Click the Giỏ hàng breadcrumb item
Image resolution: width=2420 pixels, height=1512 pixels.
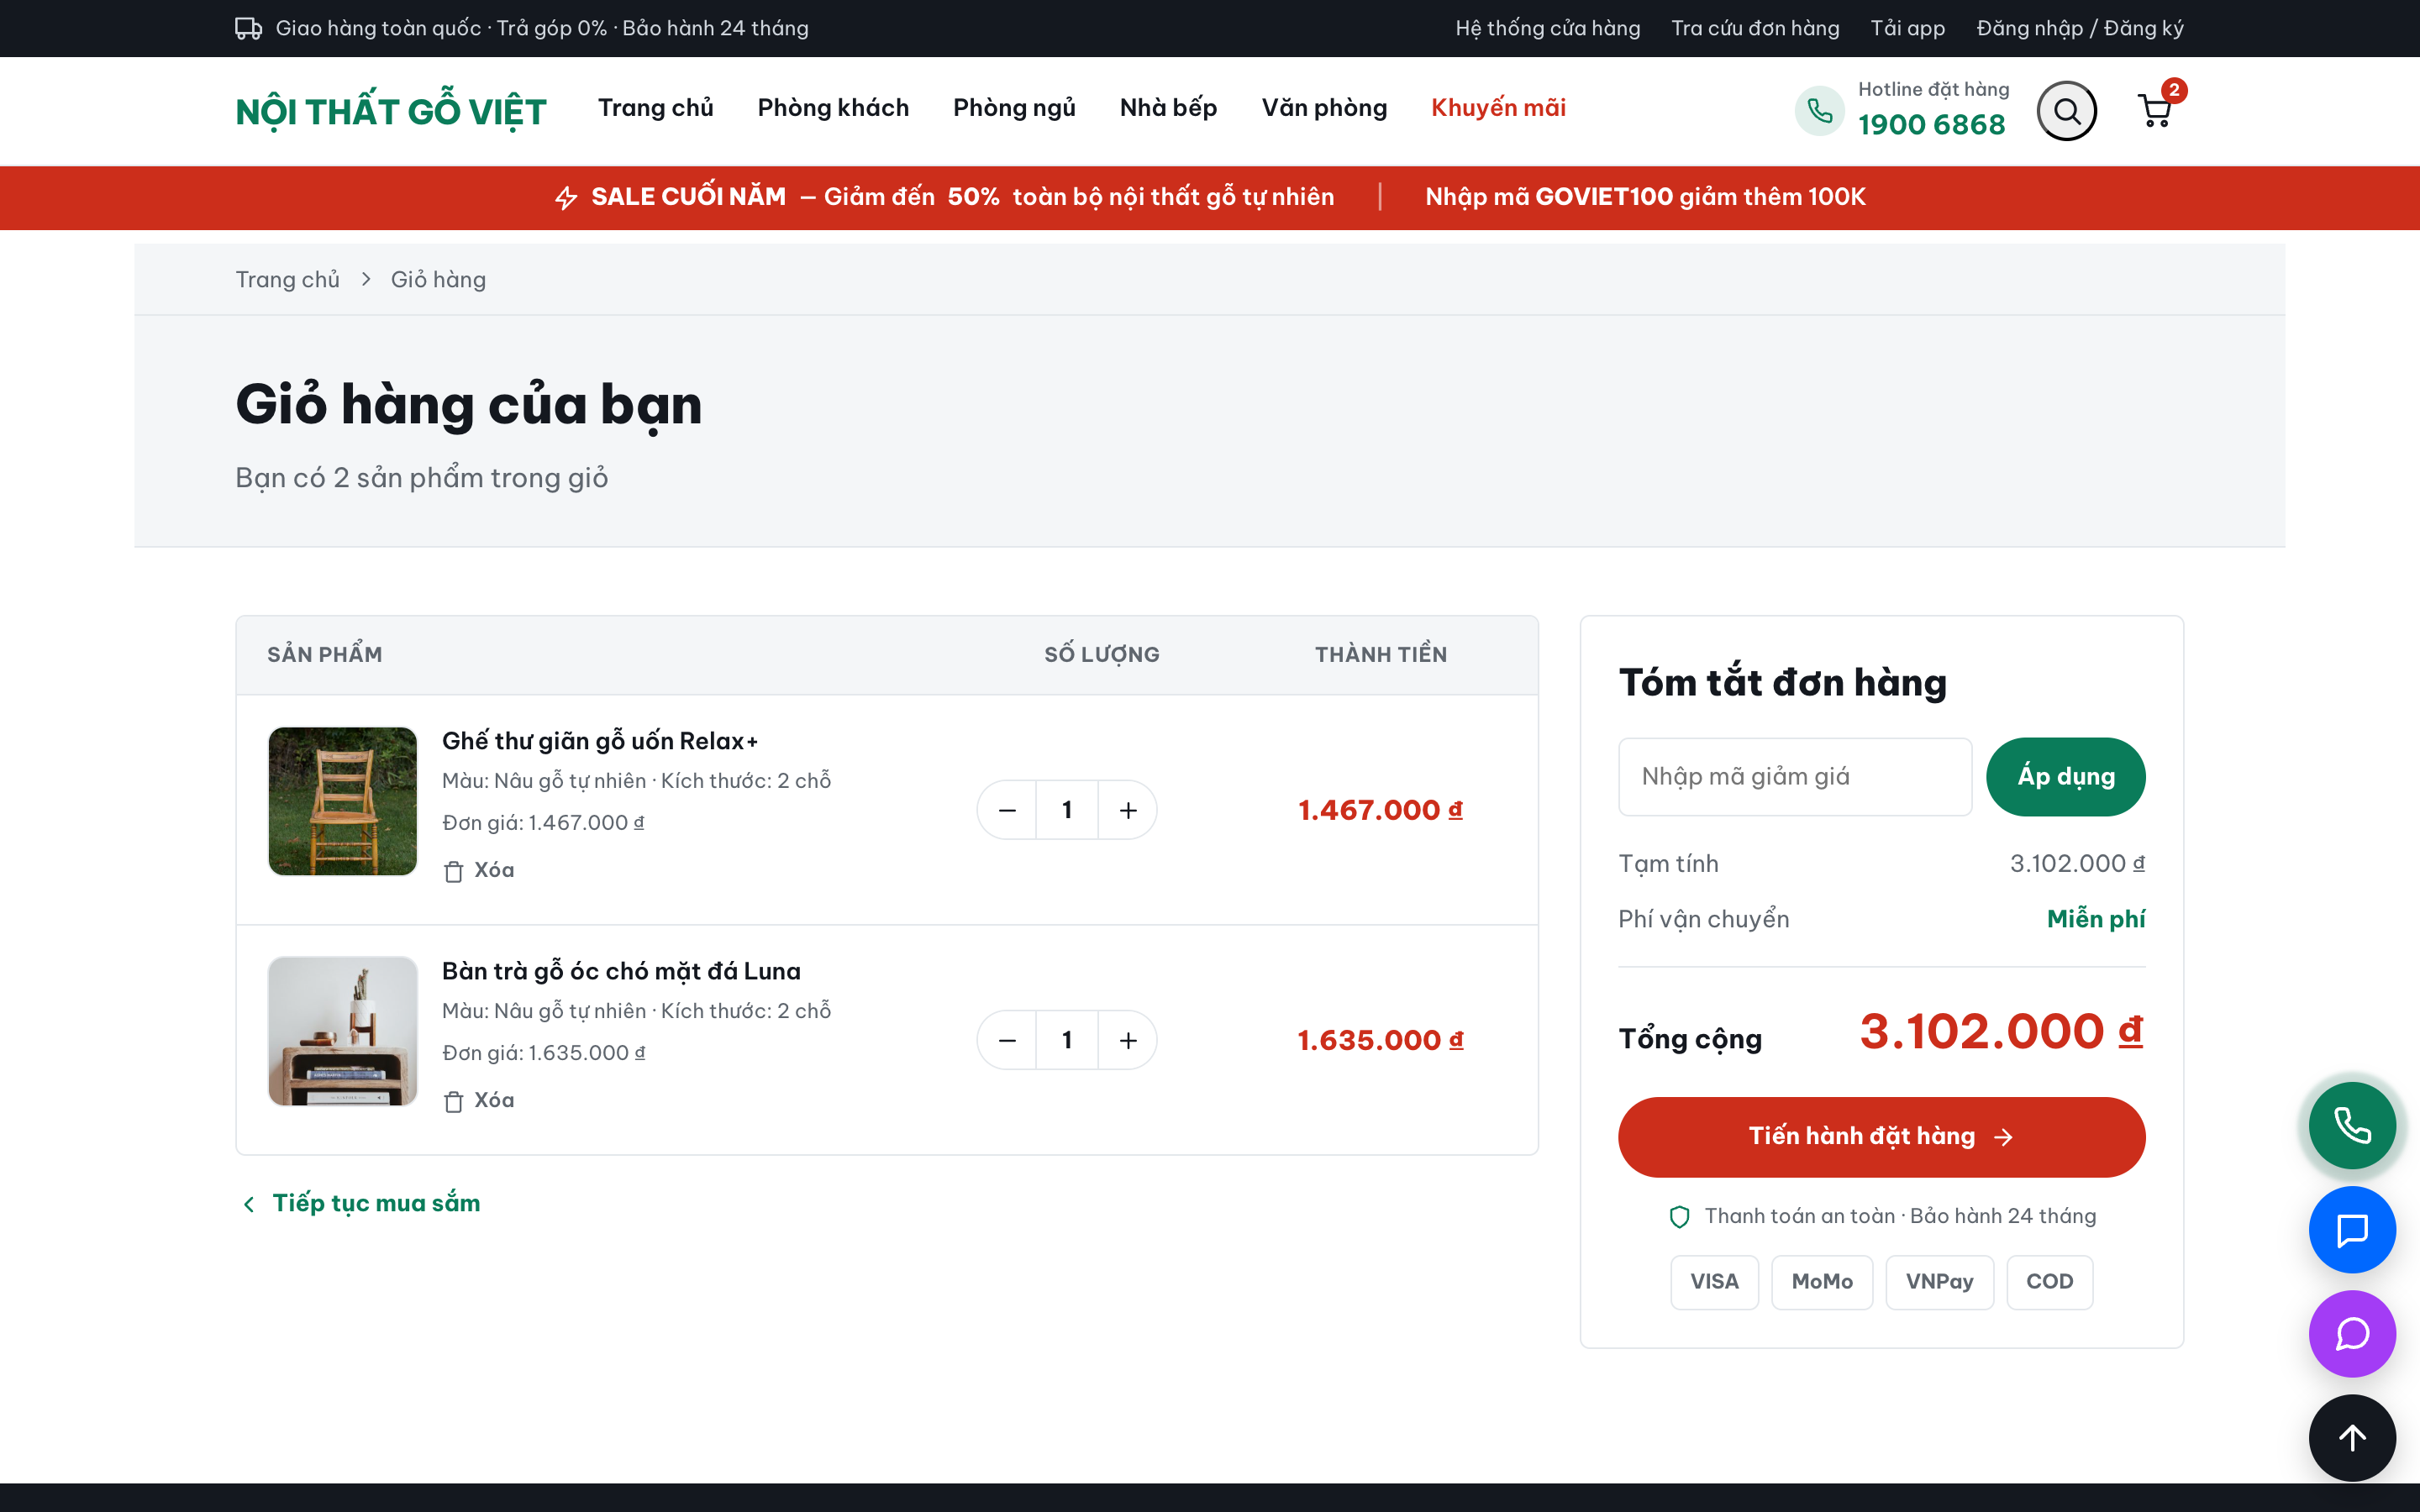438,280
